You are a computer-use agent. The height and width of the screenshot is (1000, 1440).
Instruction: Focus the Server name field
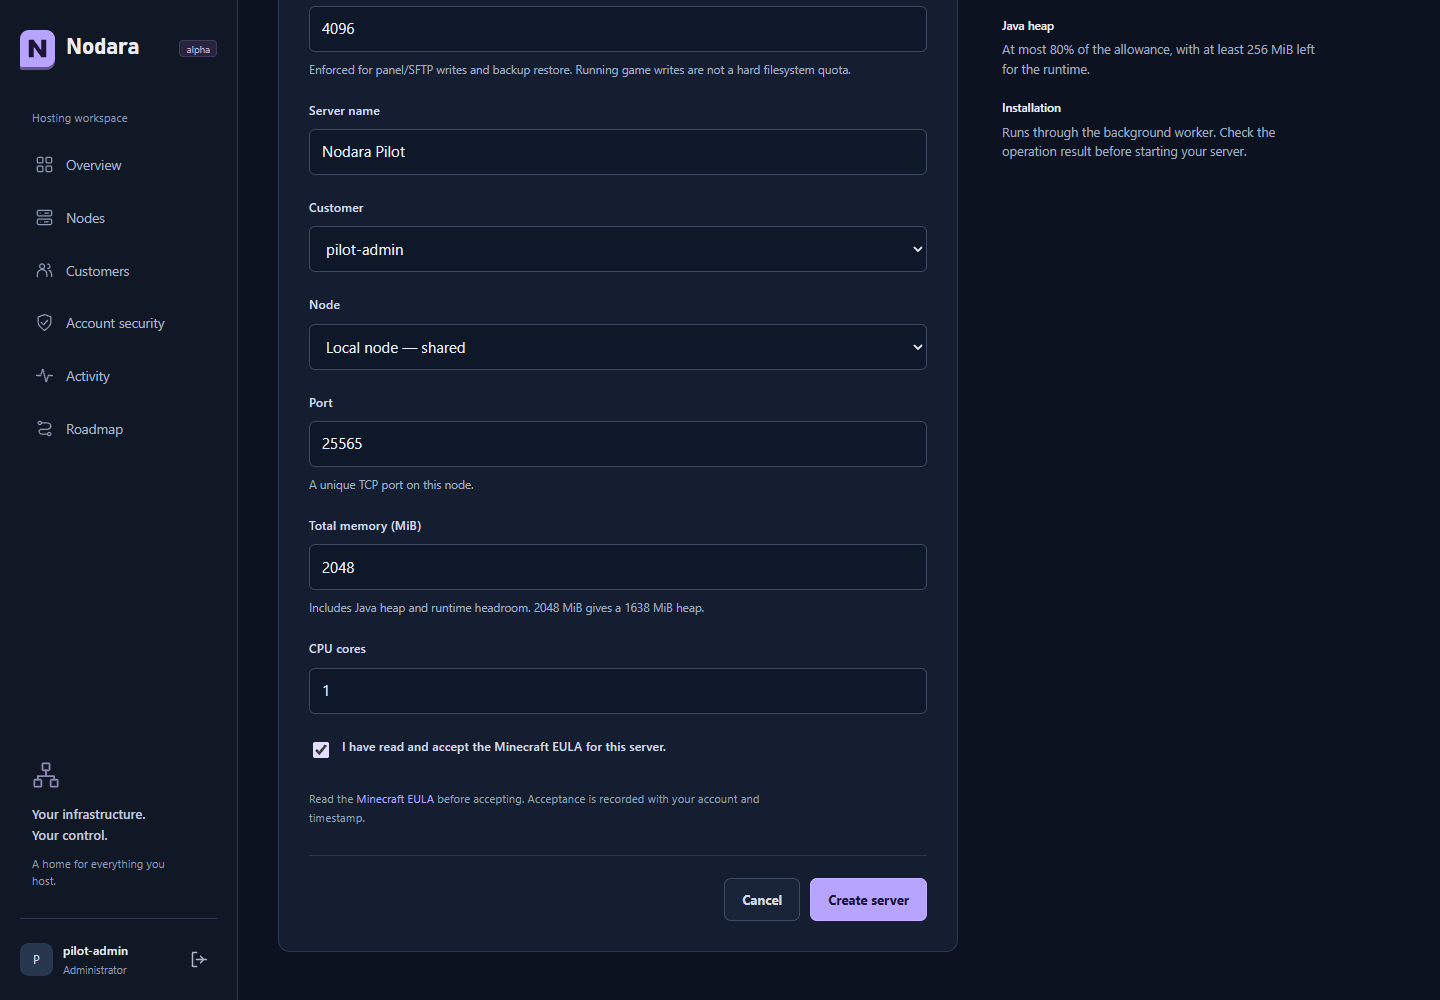click(x=618, y=152)
